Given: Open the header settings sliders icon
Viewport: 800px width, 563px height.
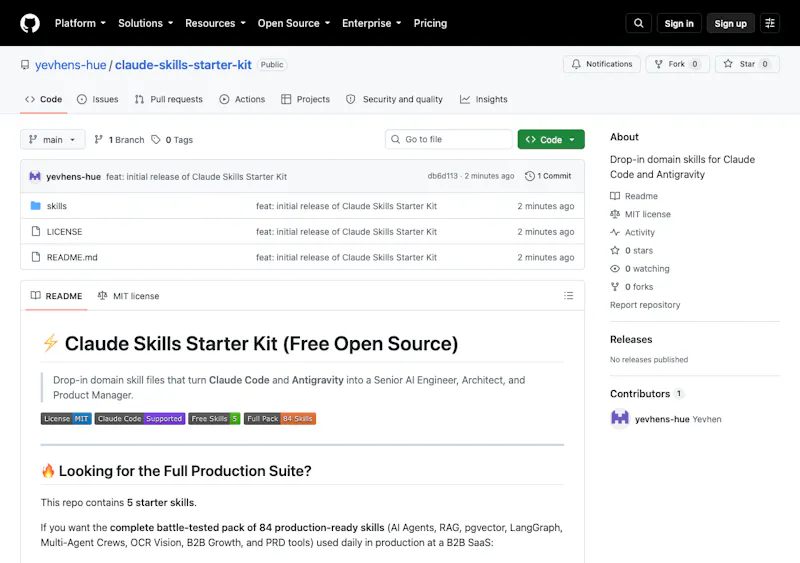Looking at the screenshot, I should coord(770,23).
